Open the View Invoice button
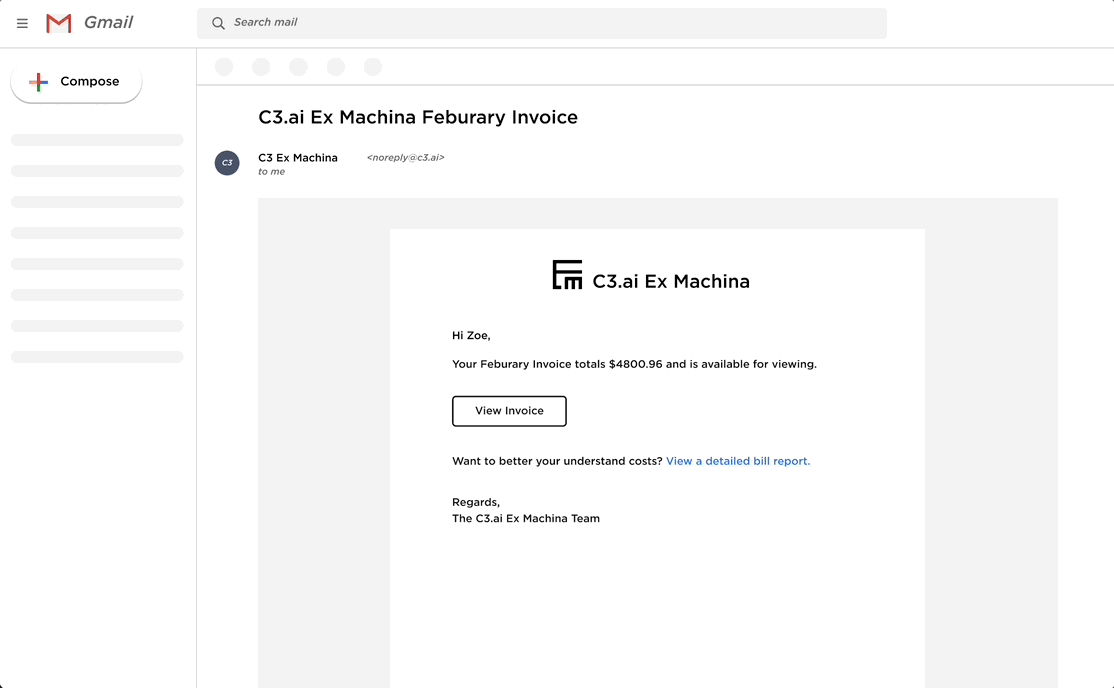Screen dimensions: 1114x688 509,411
